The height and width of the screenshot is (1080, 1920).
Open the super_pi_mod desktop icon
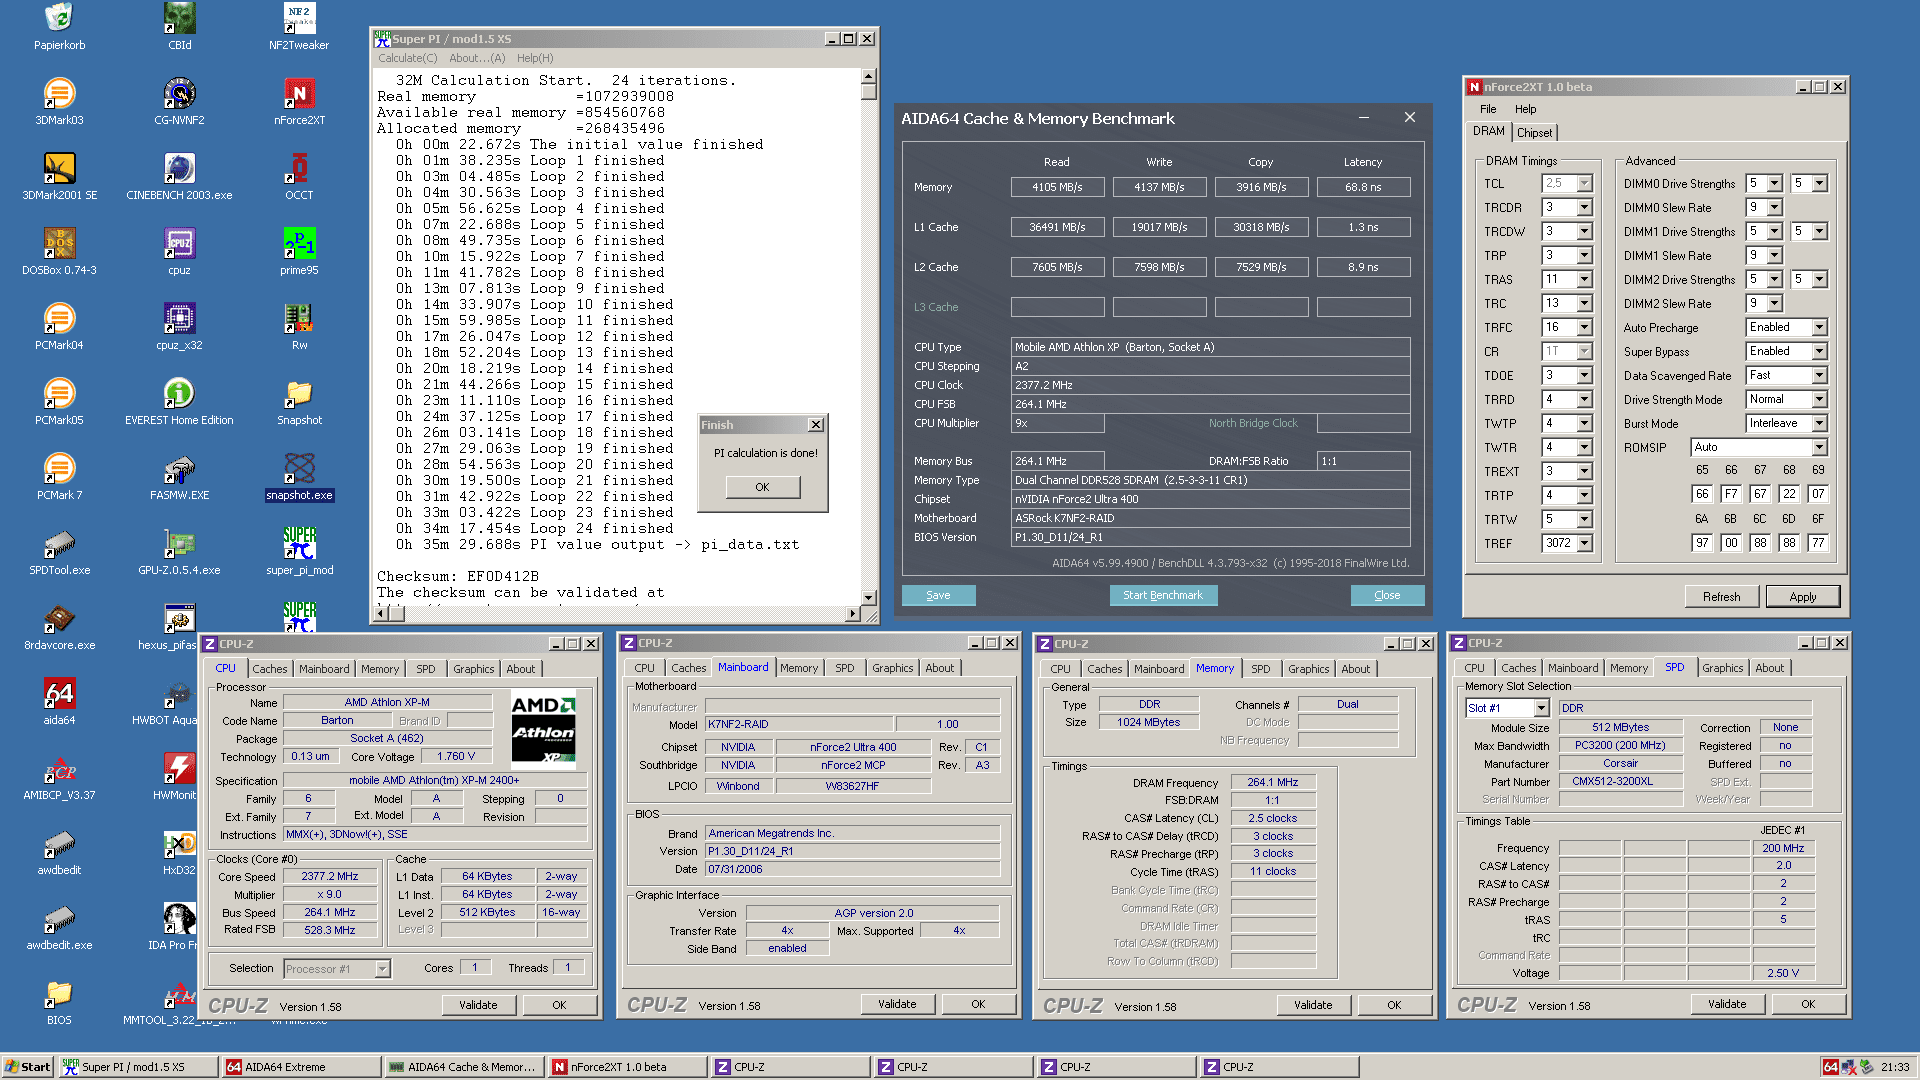click(299, 552)
